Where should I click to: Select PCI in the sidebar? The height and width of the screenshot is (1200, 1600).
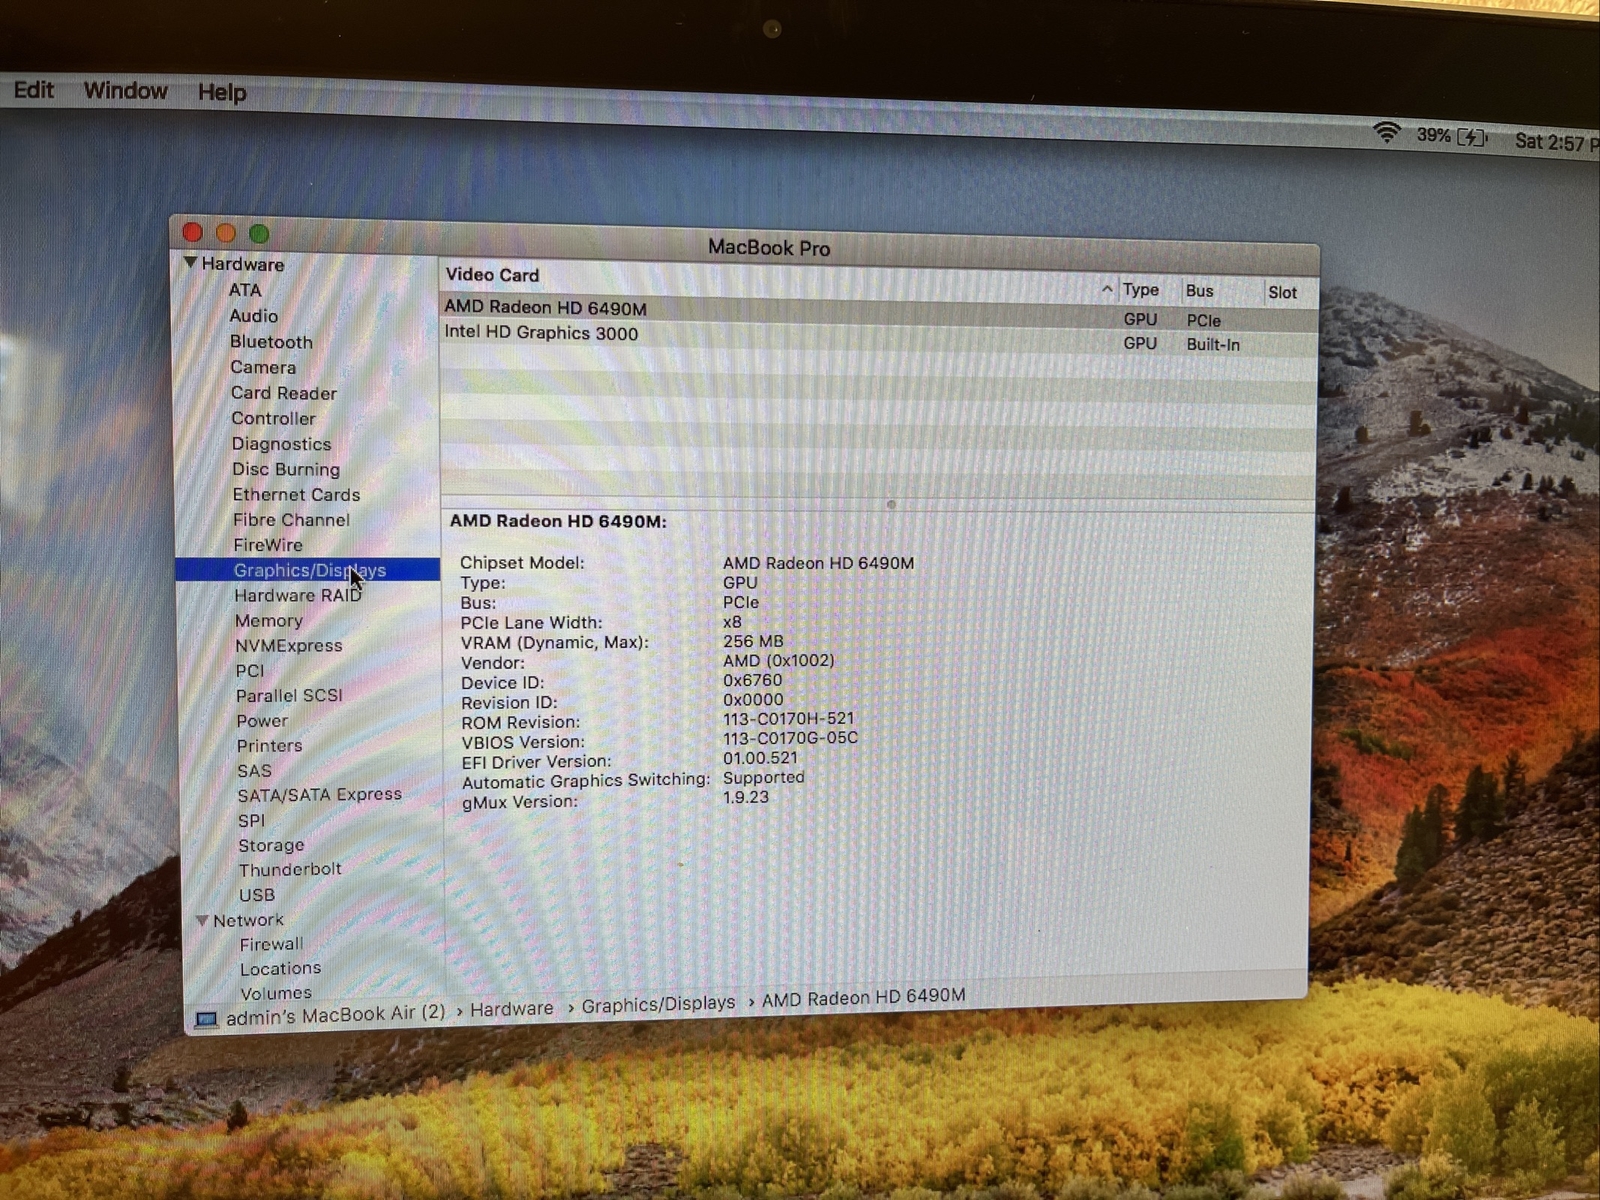click(250, 671)
